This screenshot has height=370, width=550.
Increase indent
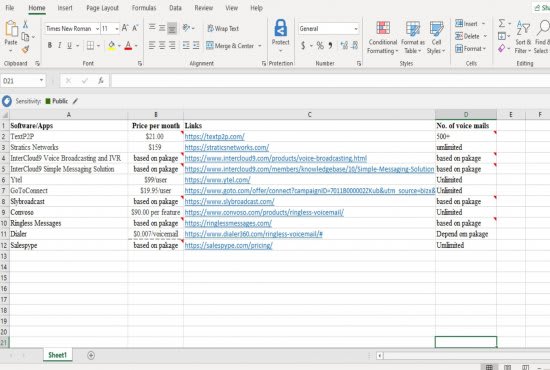[x=196, y=45]
